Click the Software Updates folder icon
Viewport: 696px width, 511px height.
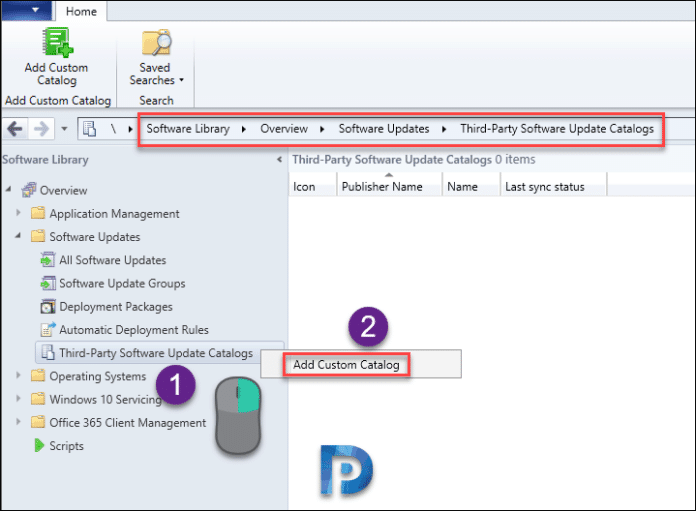point(38,236)
